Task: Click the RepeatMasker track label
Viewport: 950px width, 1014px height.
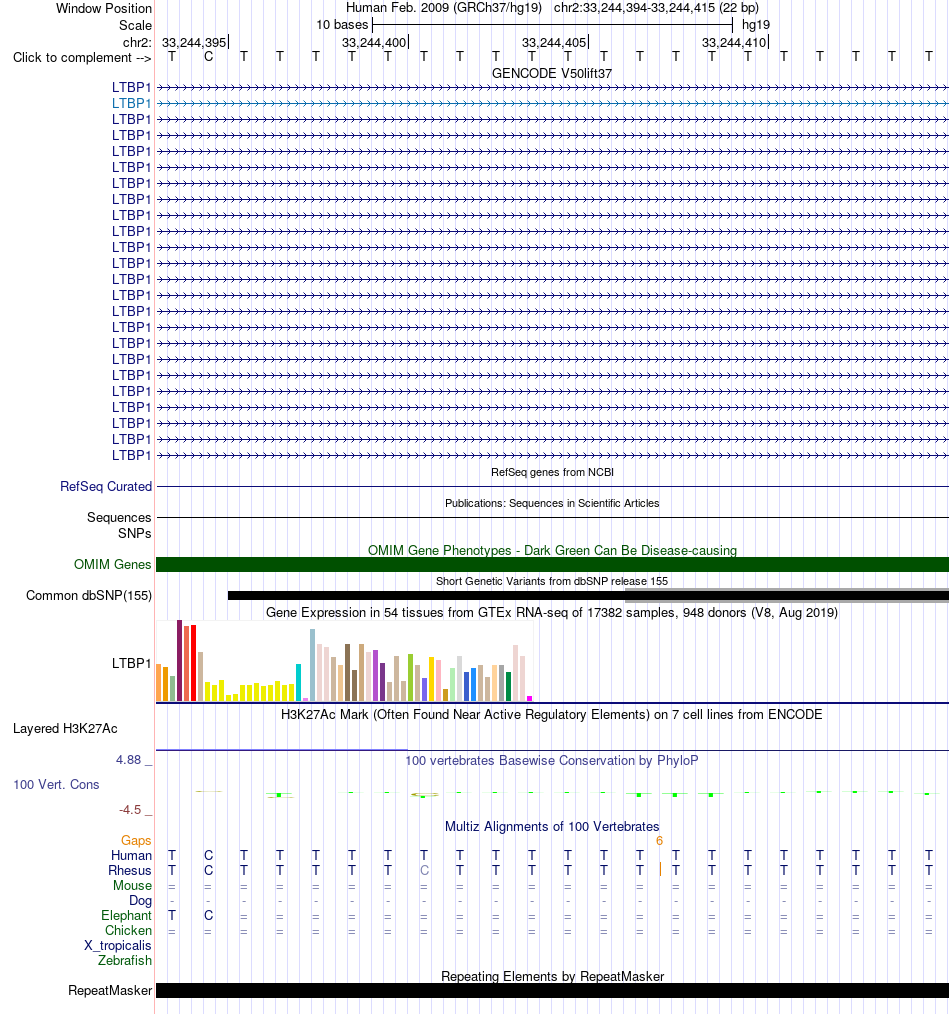Action: (110, 991)
